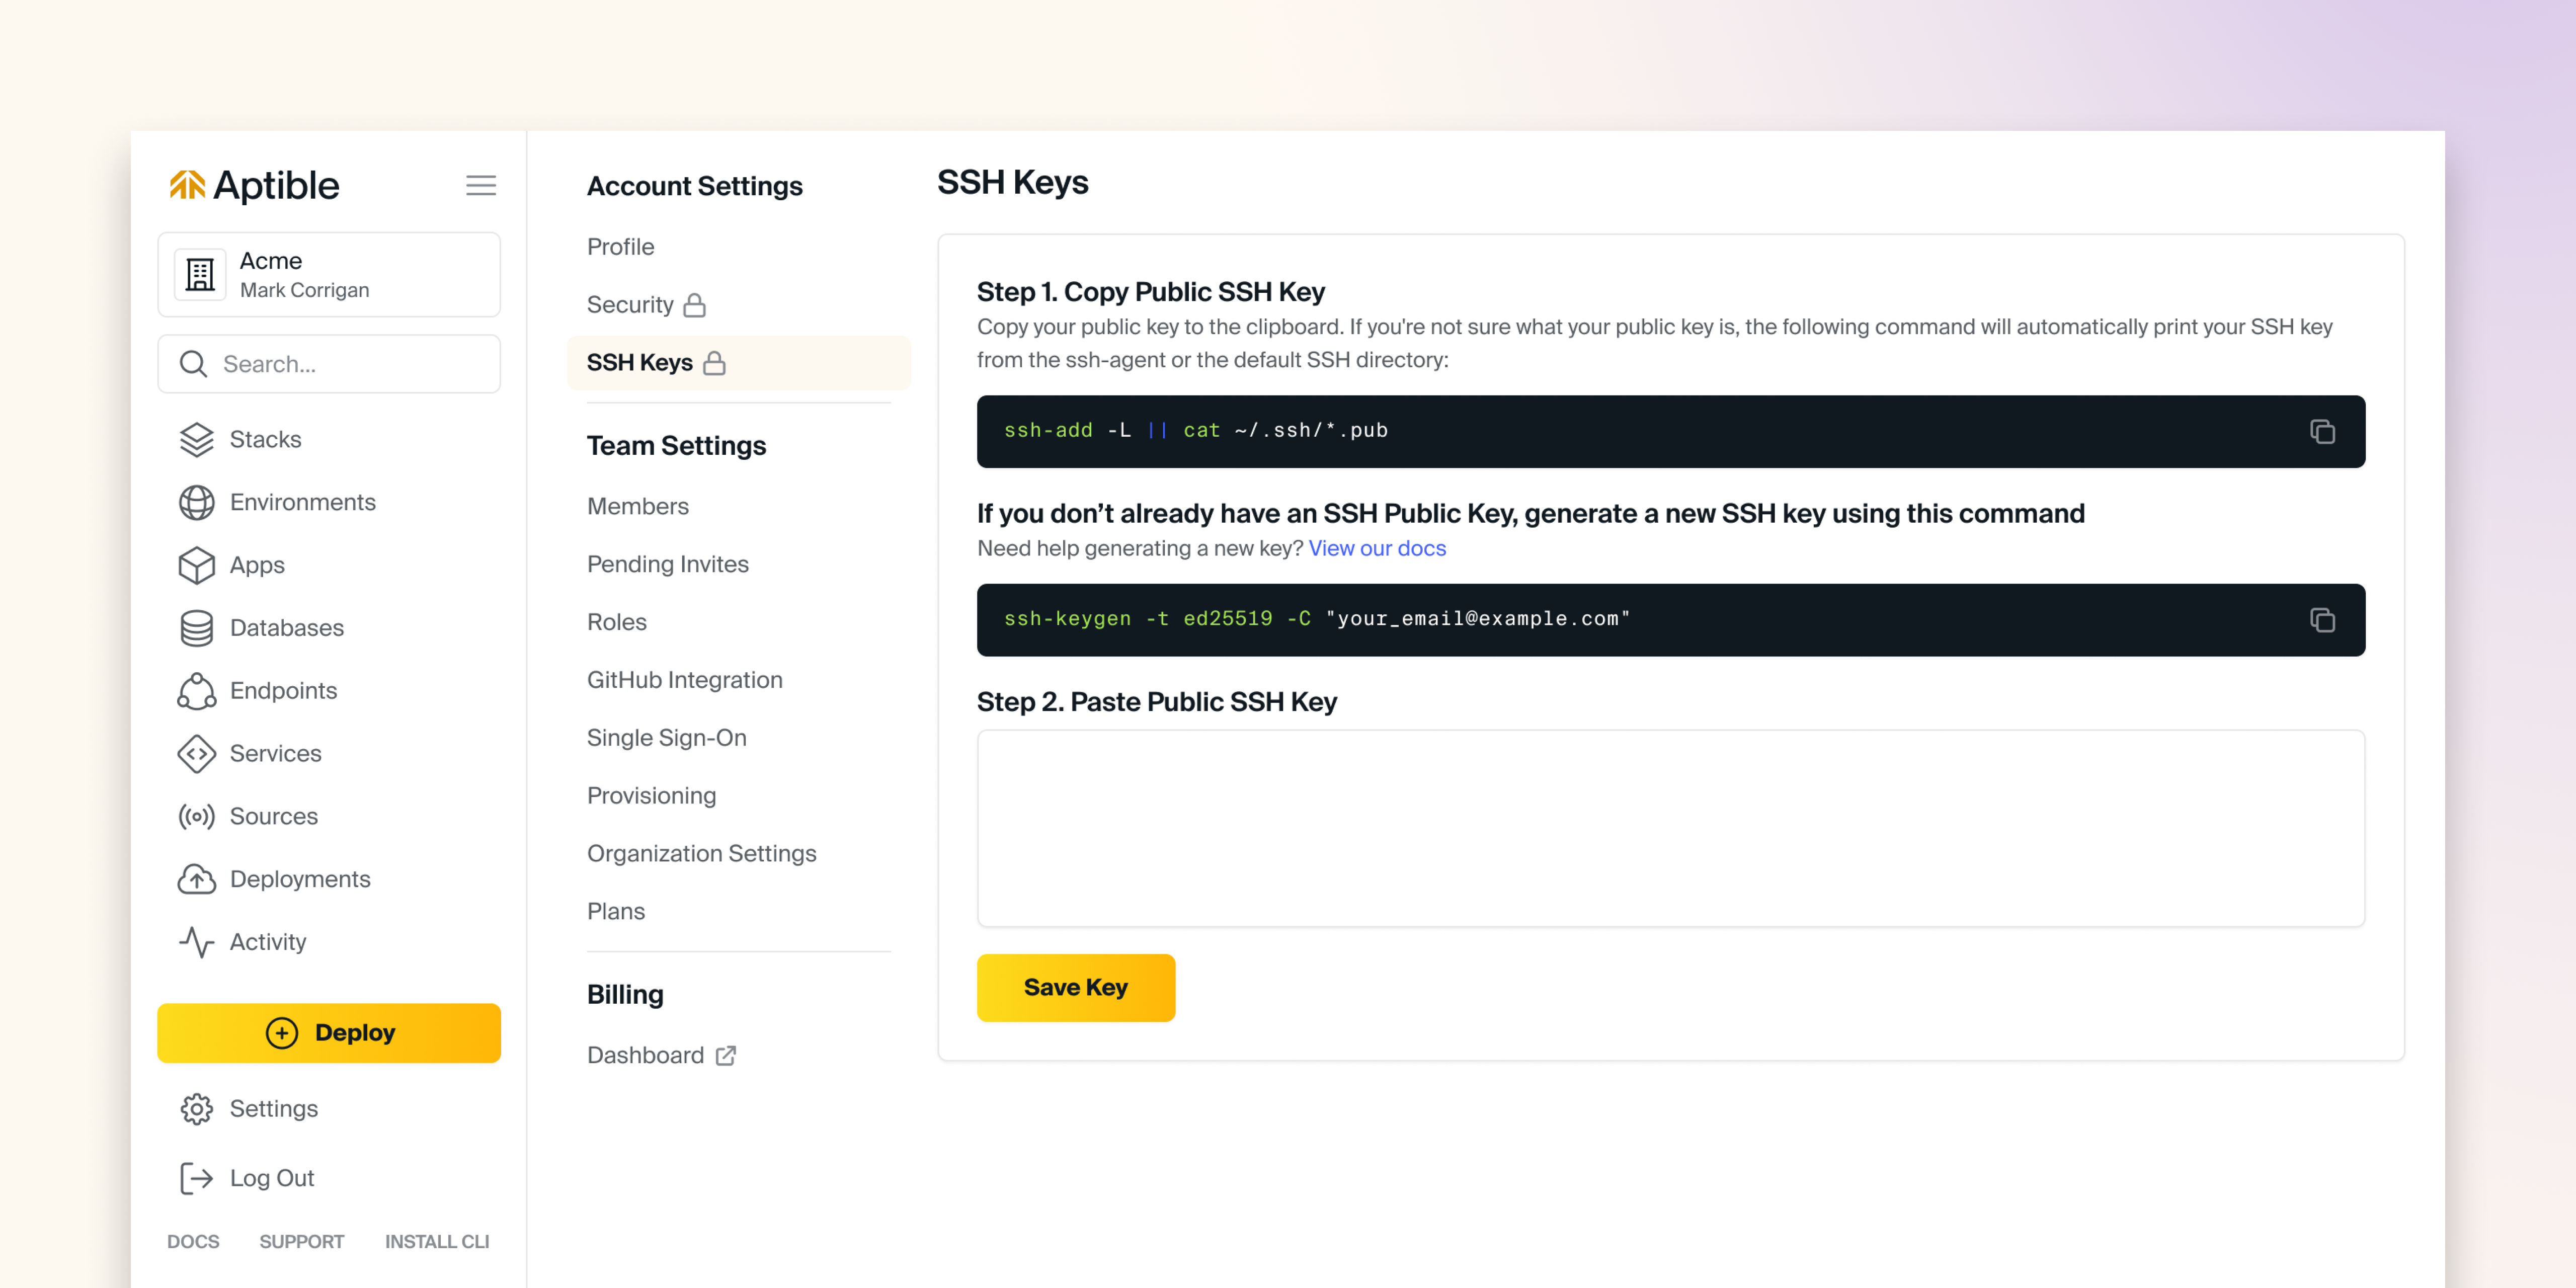The width and height of the screenshot is (2576, 1288).
Task: Open Activity pulse icon
Action: click(196, 942)
